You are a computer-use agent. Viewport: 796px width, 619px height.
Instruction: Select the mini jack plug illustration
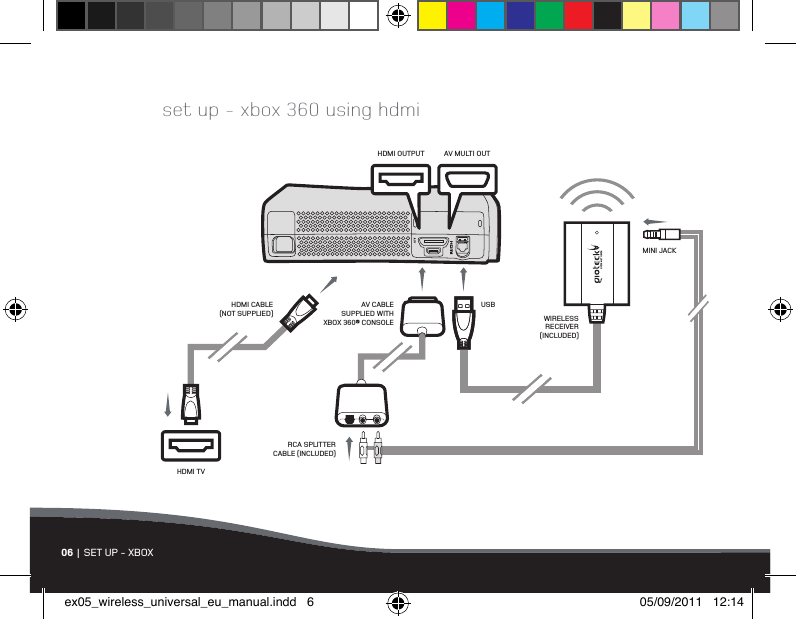(x=661, y=234)
